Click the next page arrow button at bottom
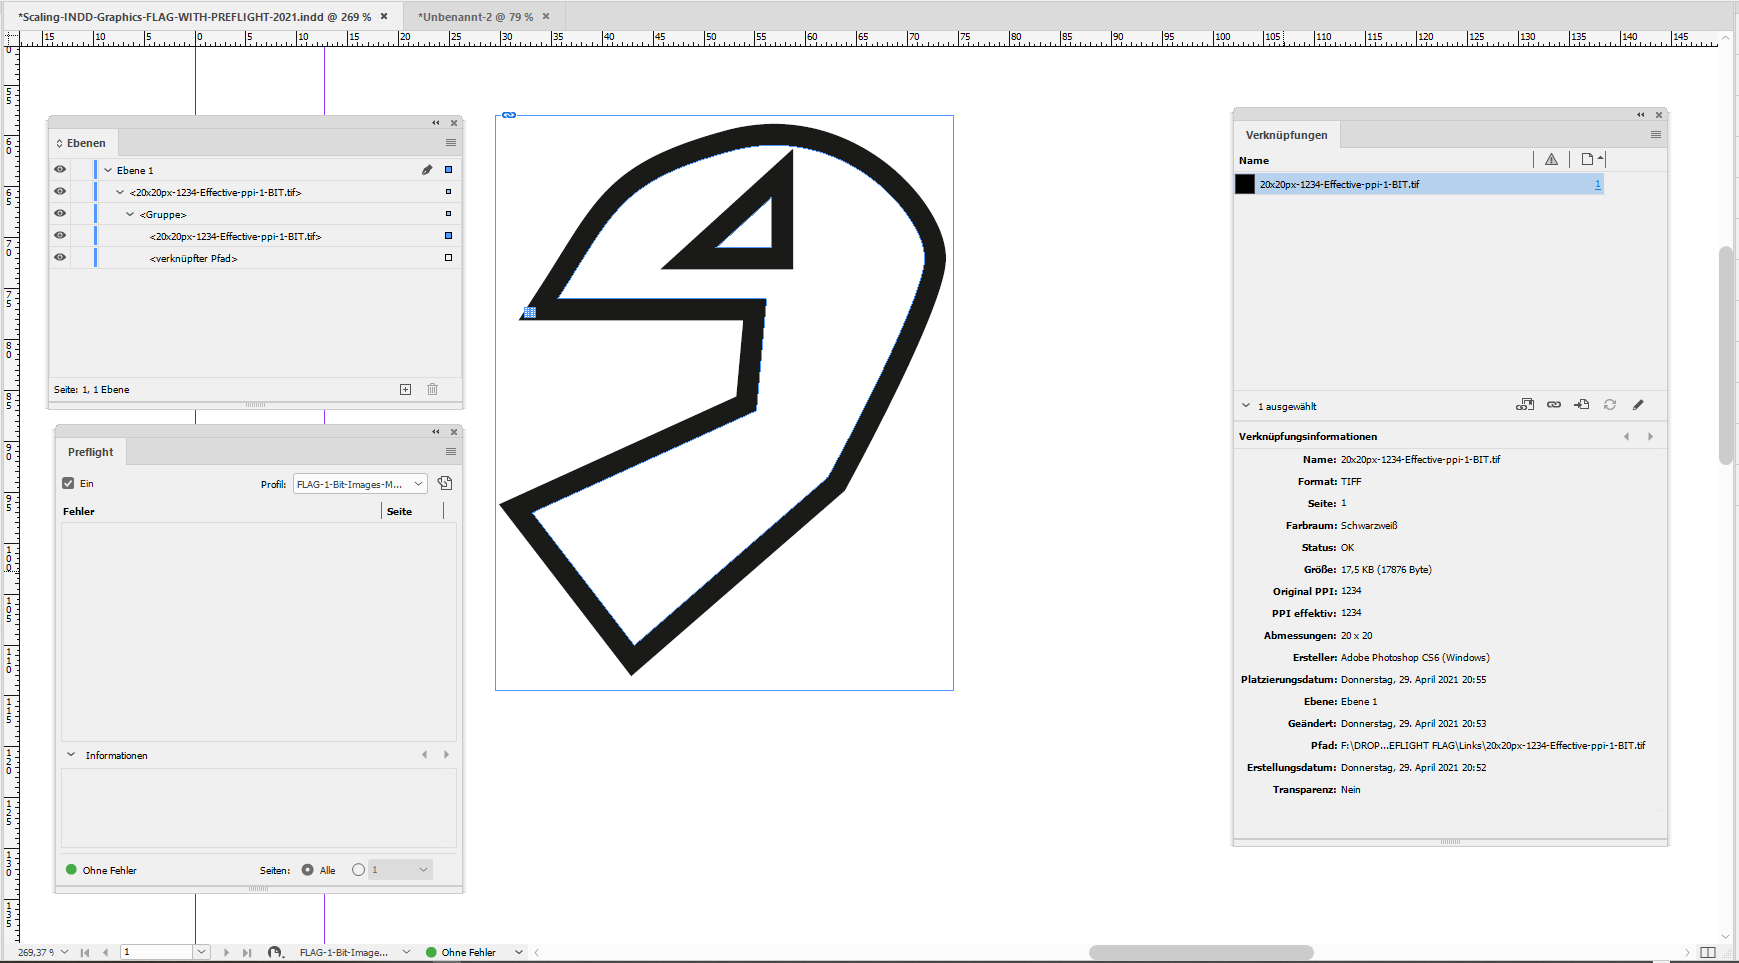The image size is (1739, 963). (x=227, y=951)
